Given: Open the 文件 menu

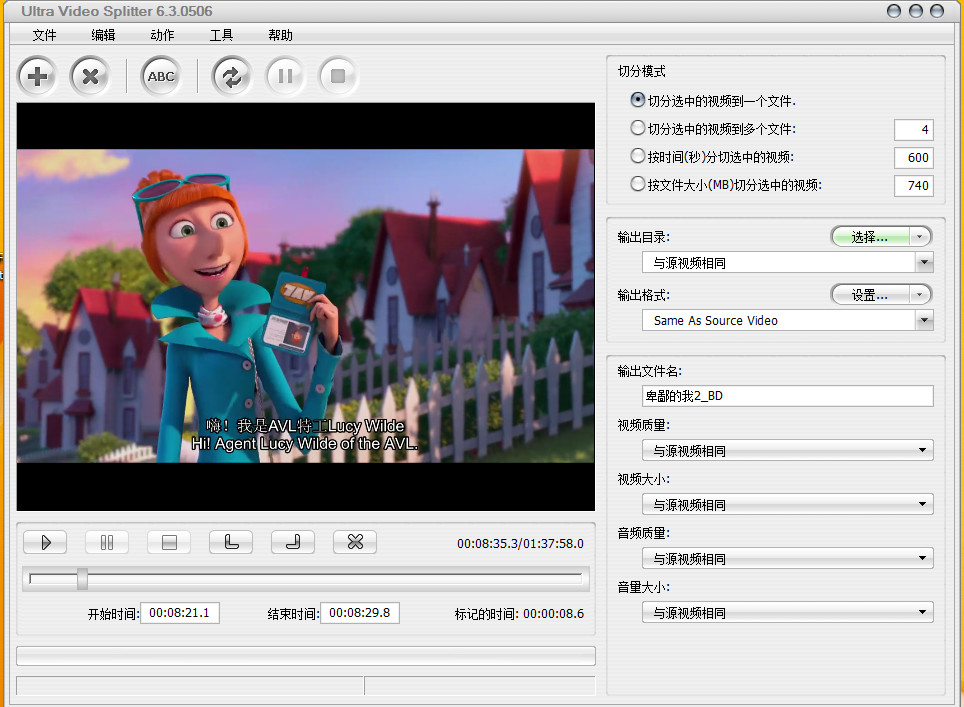Looking at the screenshot, I should point(44,35).
